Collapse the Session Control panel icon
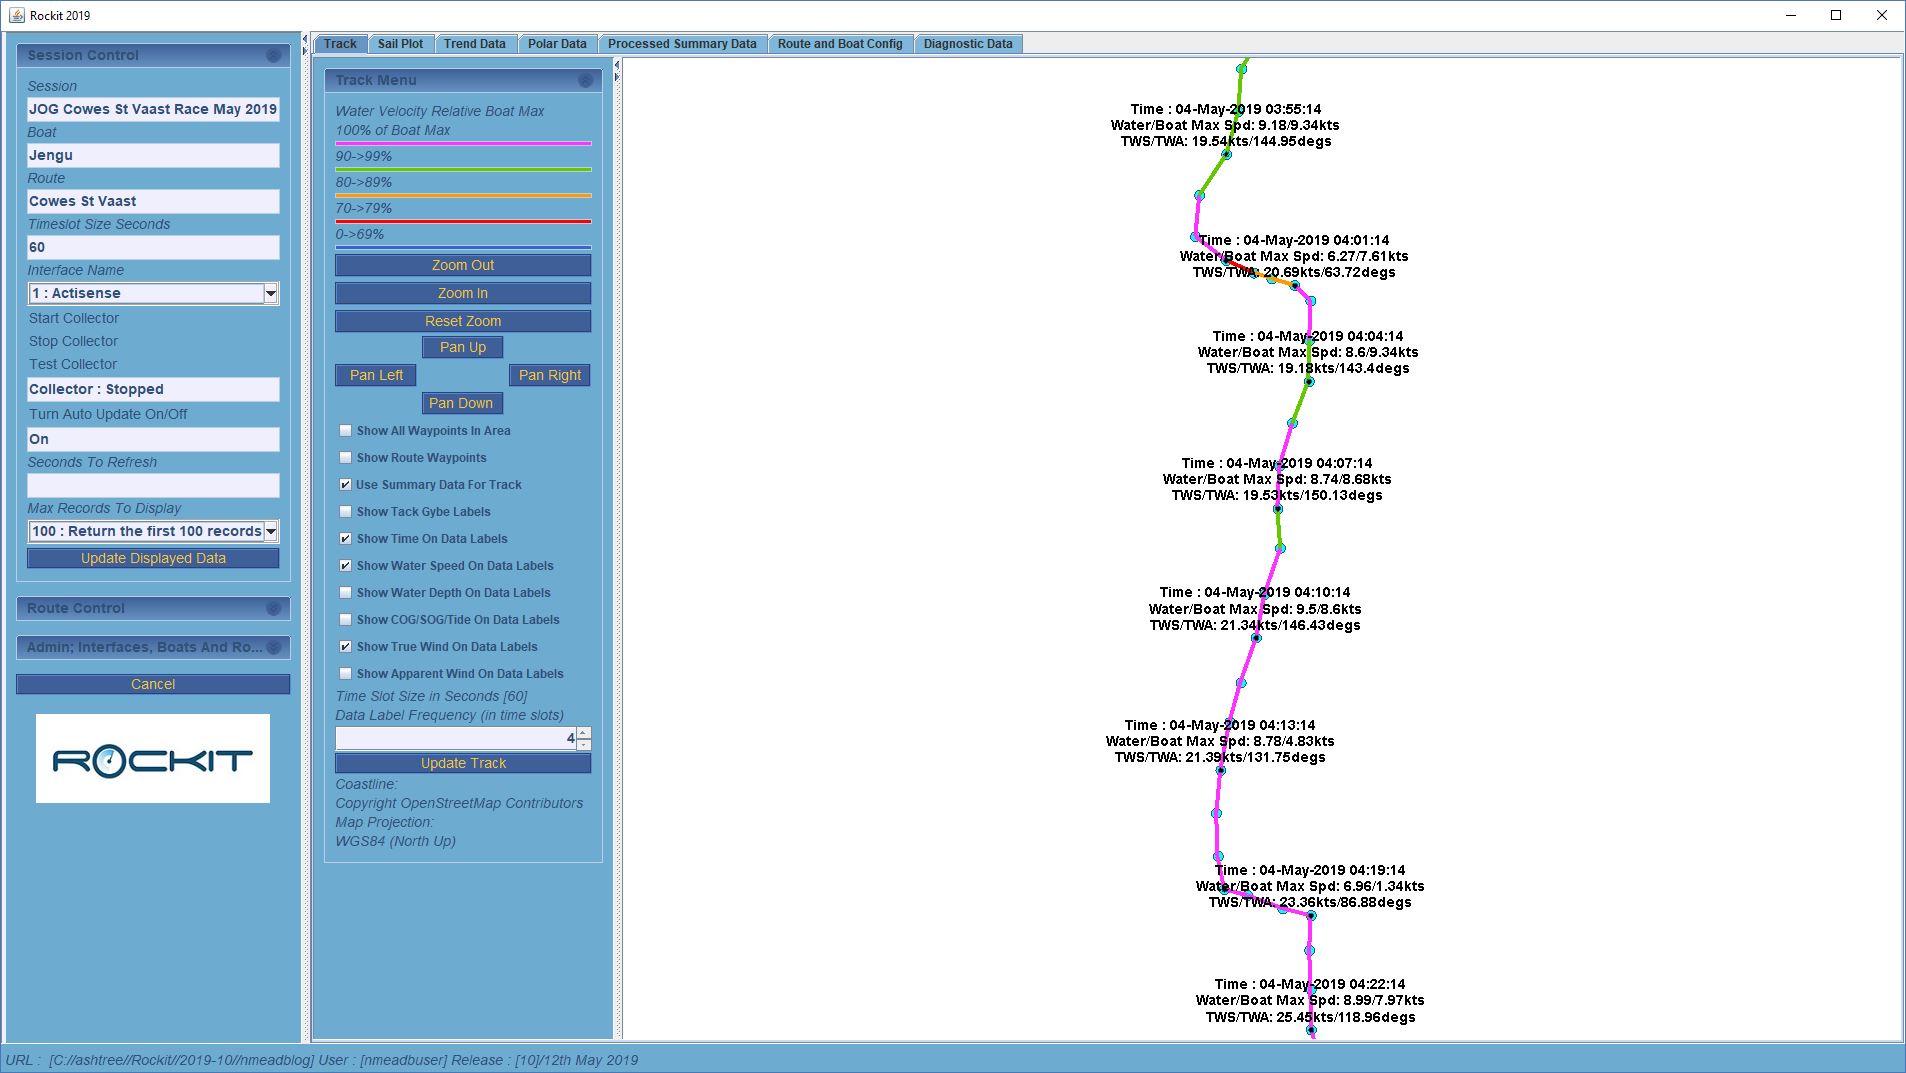The height and width of the screenshot is (1073, 1906). [273, 56]
